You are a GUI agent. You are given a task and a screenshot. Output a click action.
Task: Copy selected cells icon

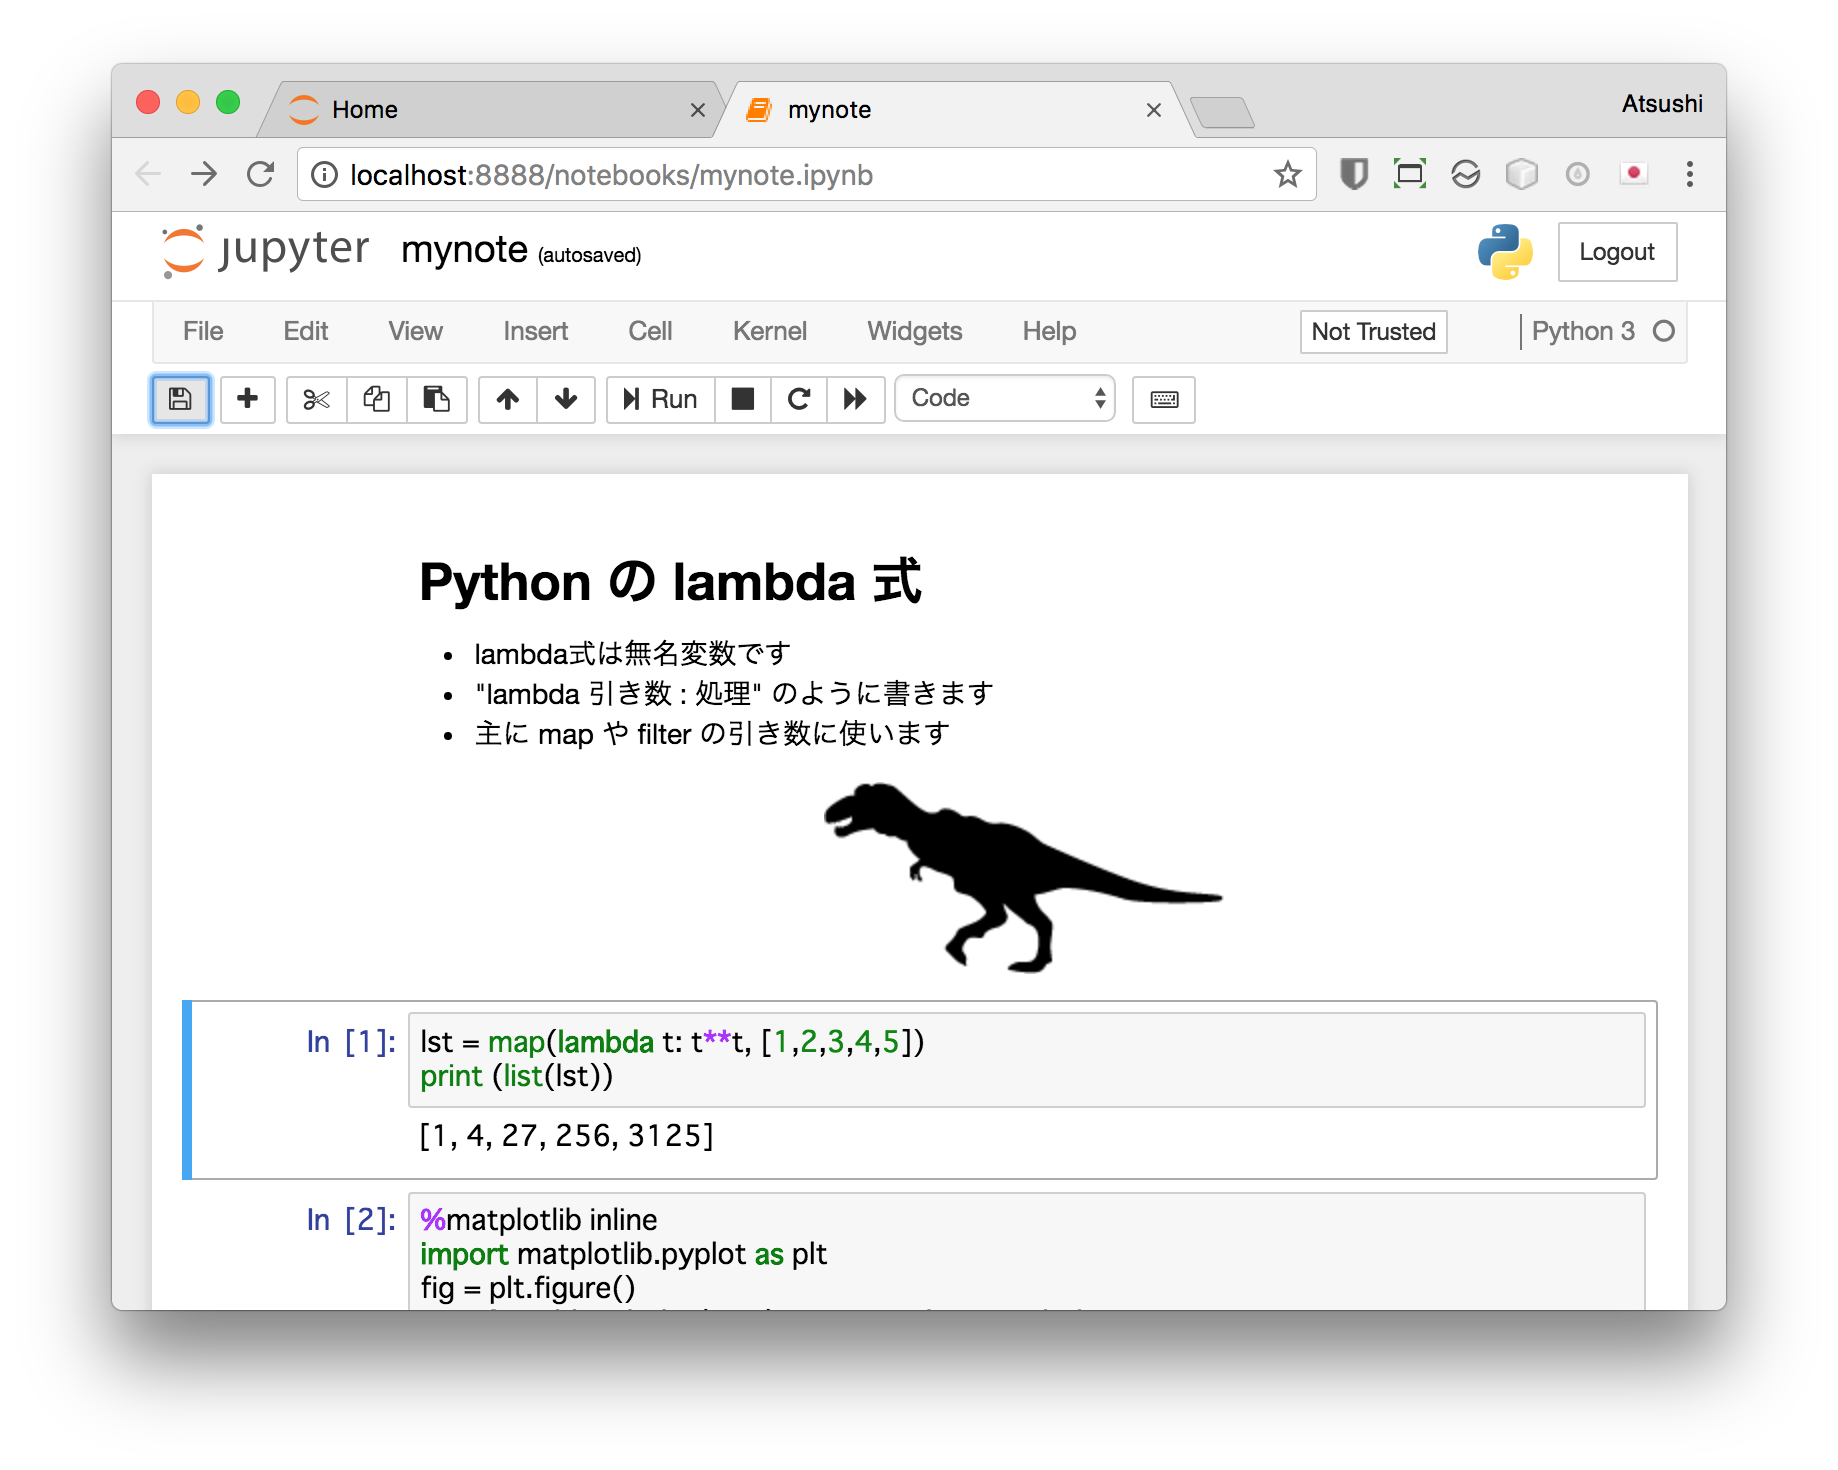click(376, 399)
